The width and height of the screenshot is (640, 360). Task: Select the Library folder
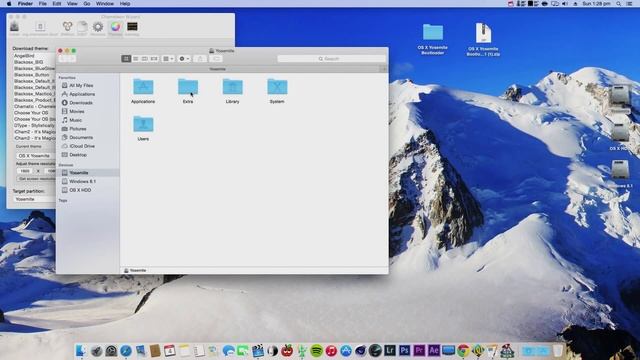coord(232,91)
